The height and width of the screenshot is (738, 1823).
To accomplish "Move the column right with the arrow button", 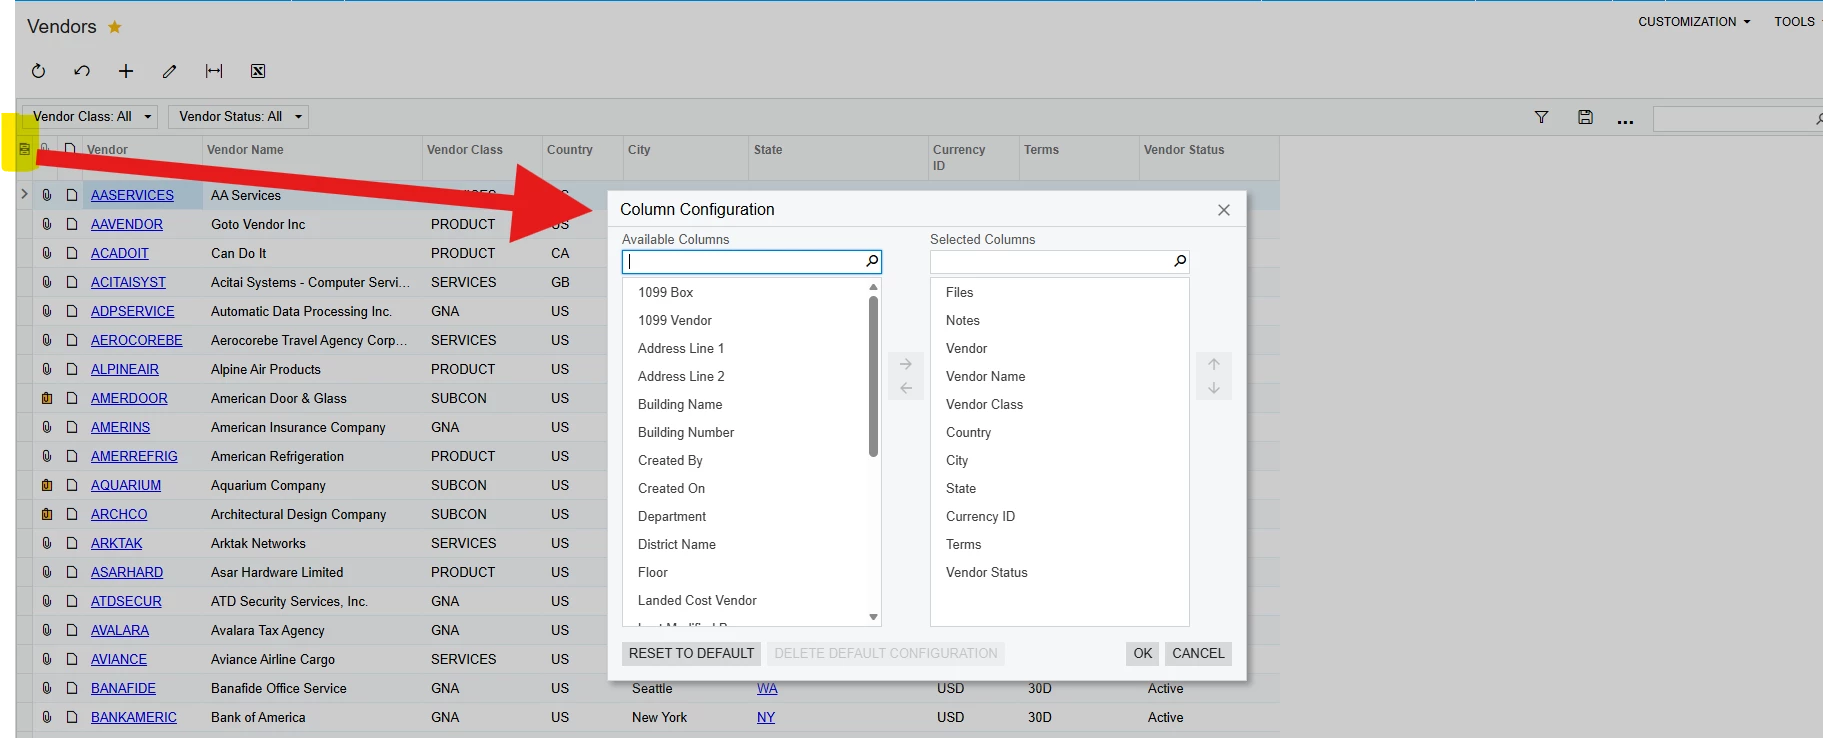I will (x=906, y=364).
